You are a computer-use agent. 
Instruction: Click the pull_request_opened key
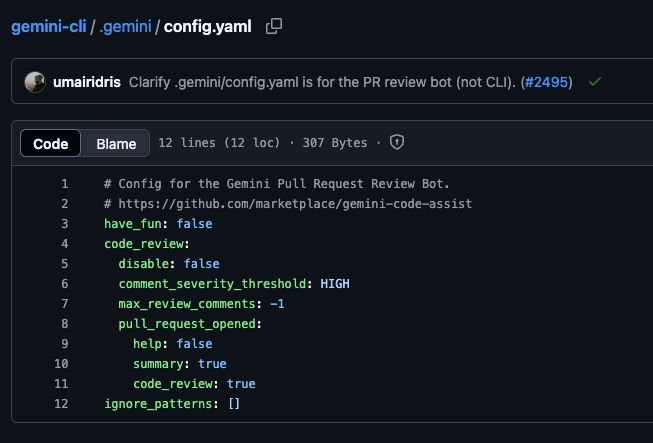tap(187, 324)
